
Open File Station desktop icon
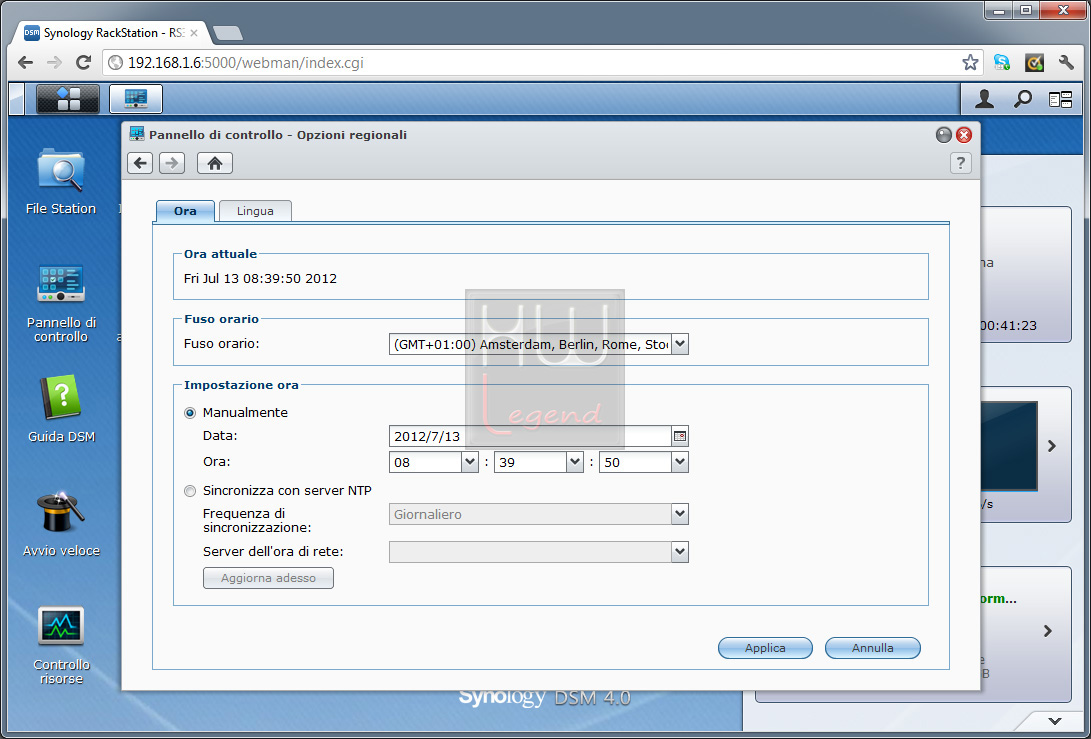pos(61,182)
